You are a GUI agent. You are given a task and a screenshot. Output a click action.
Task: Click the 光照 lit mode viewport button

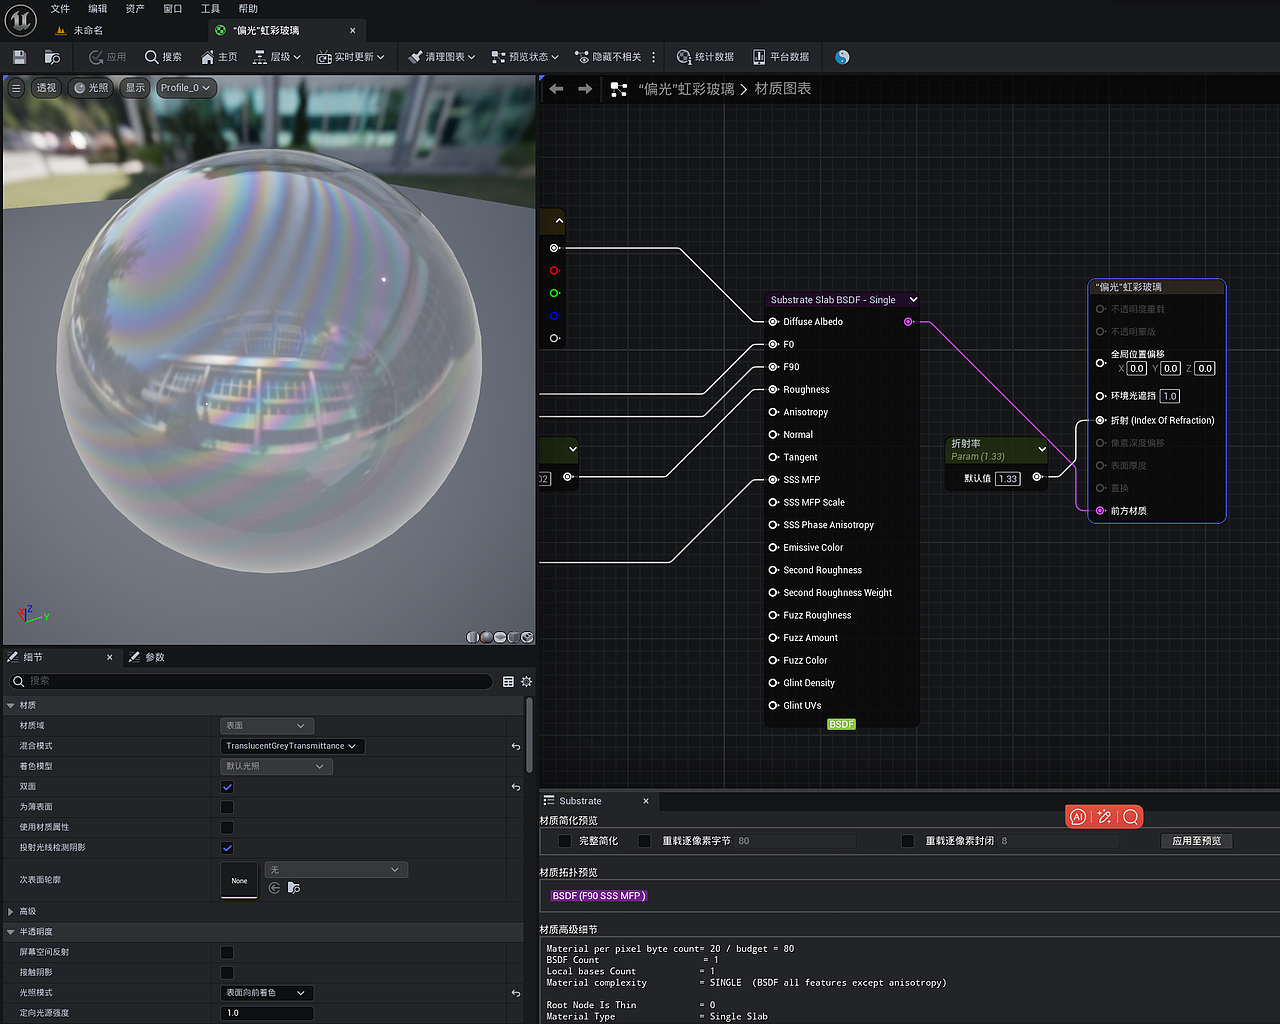[x=91, y=88]
